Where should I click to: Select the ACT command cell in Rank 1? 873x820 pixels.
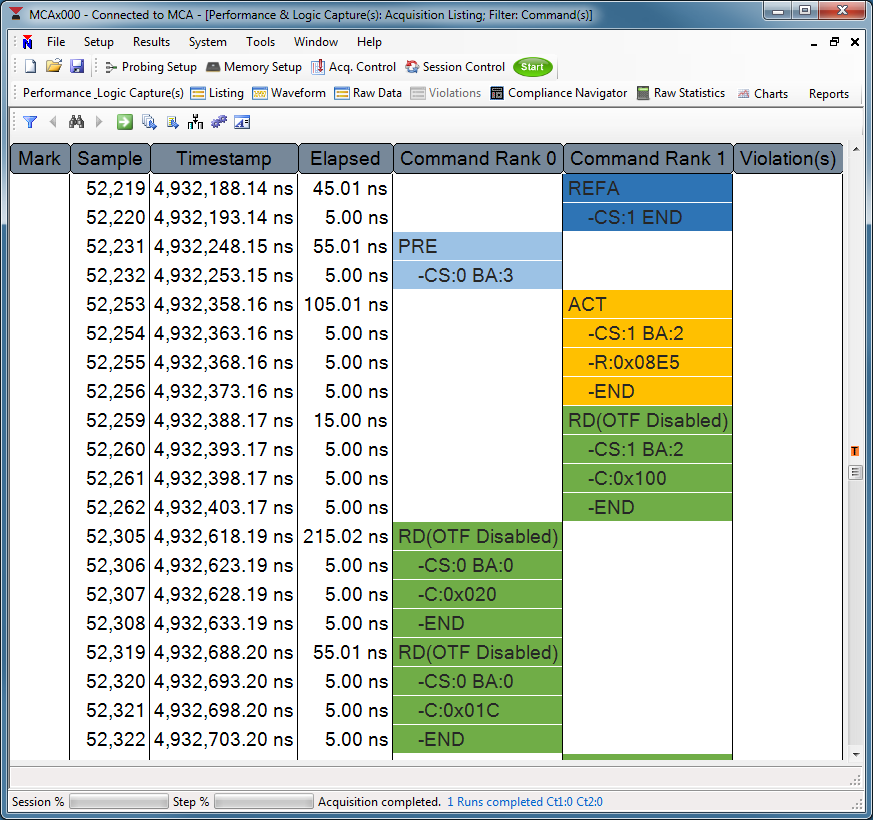(647, 304)
